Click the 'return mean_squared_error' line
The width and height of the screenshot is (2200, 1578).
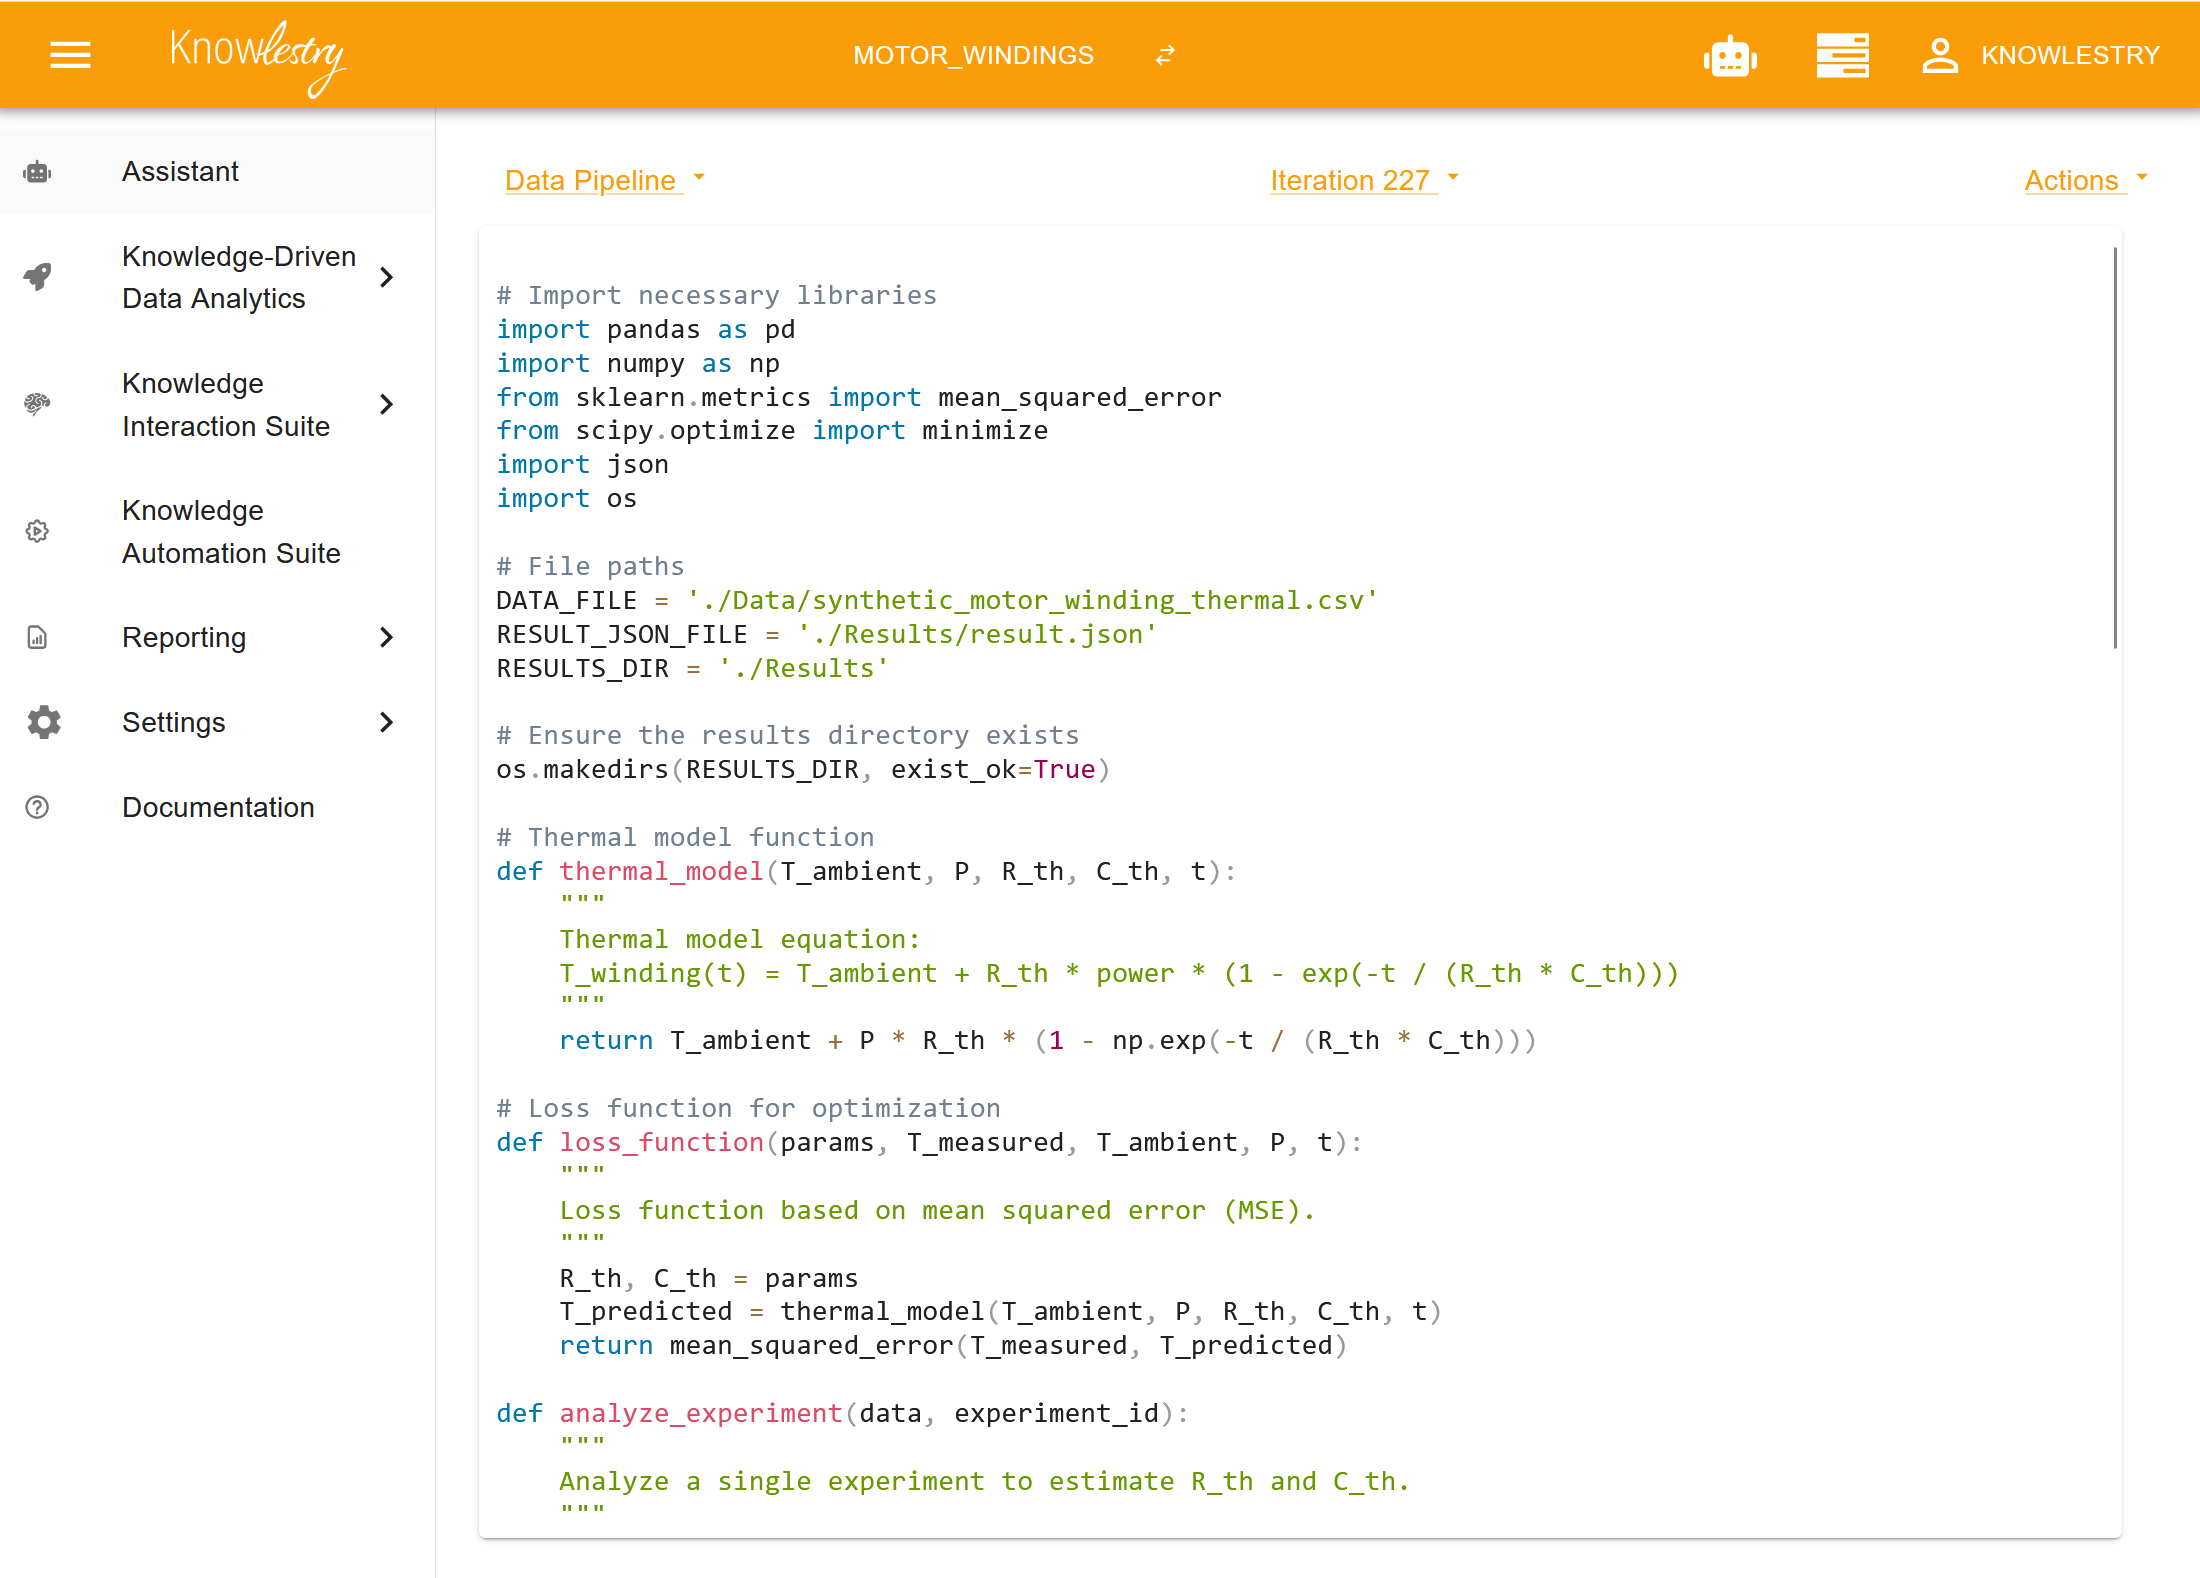pyautogui.click(x=953, y=1345)
